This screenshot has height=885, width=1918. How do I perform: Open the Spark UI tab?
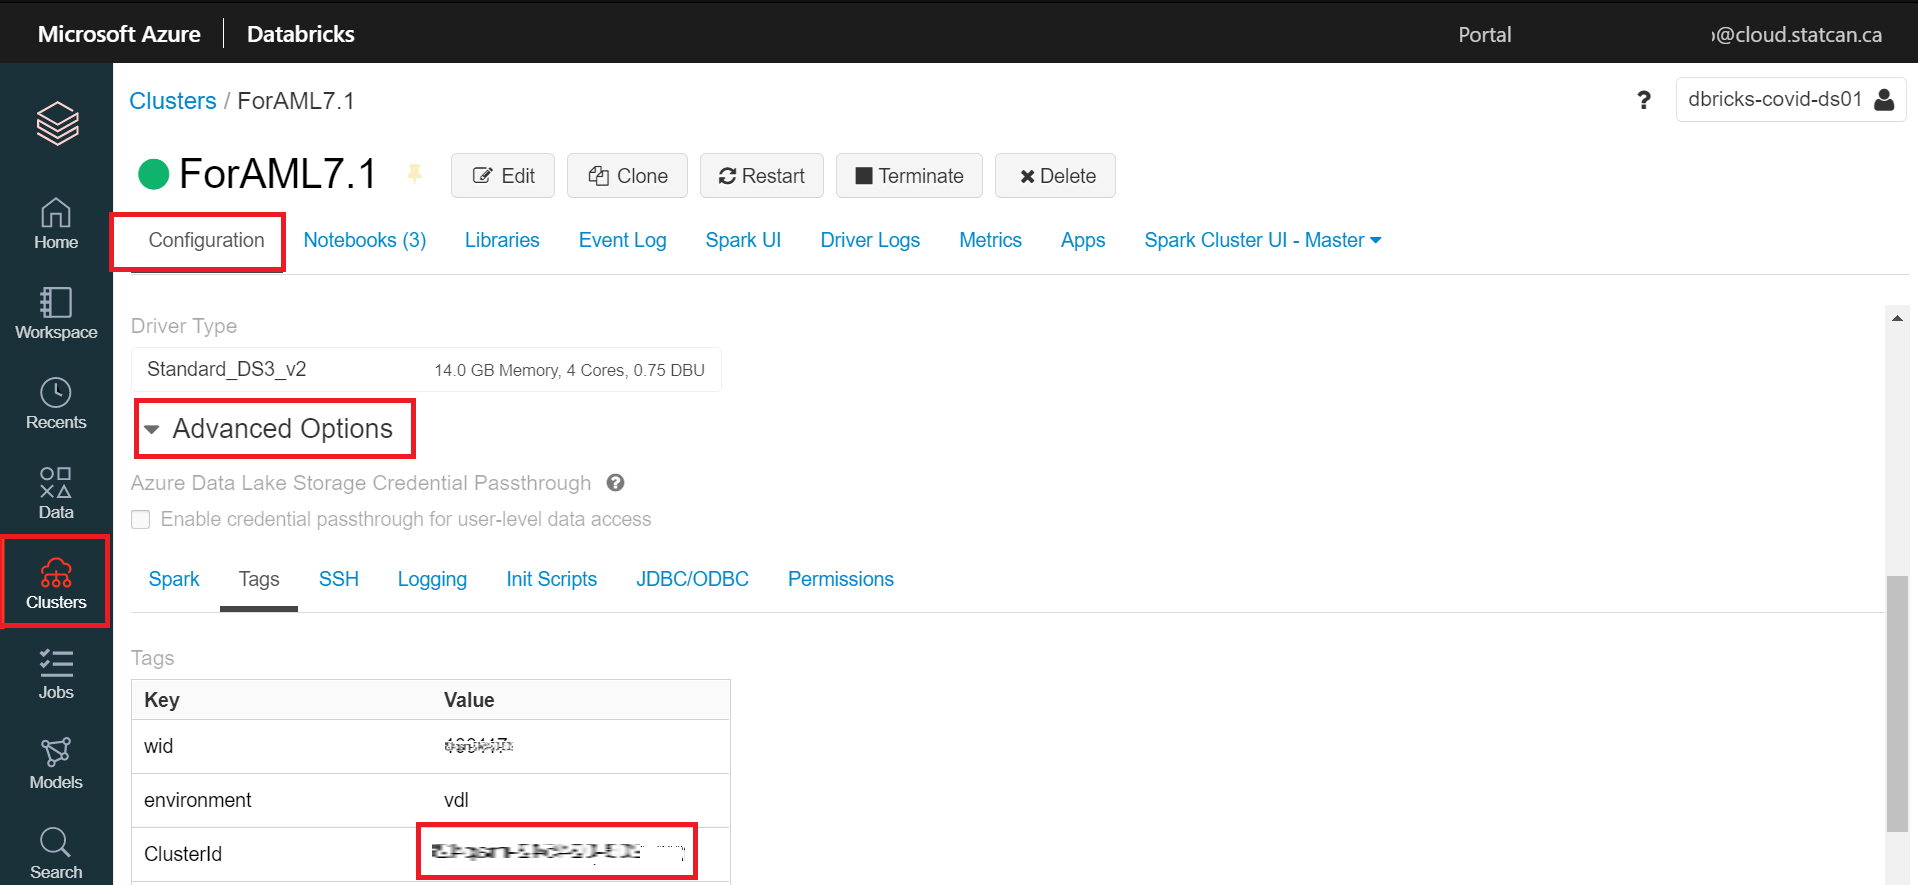(743, 240)
